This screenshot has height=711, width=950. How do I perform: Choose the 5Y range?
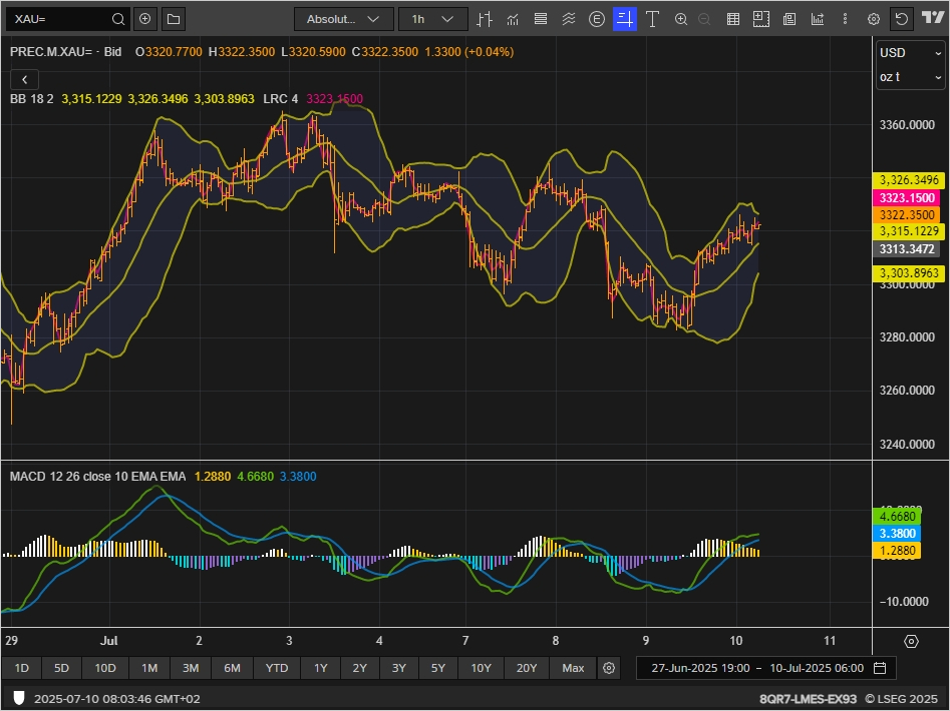pos(438,668)
